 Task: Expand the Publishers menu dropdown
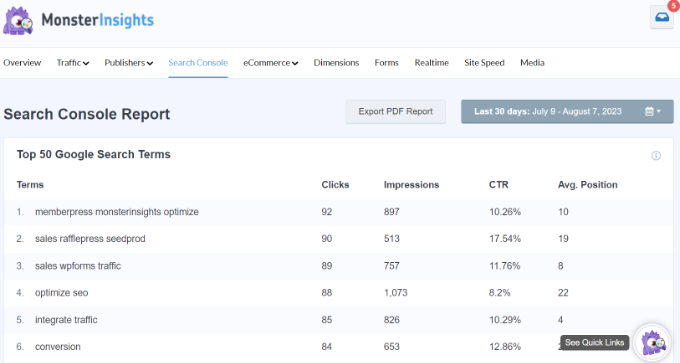(128, 63)
